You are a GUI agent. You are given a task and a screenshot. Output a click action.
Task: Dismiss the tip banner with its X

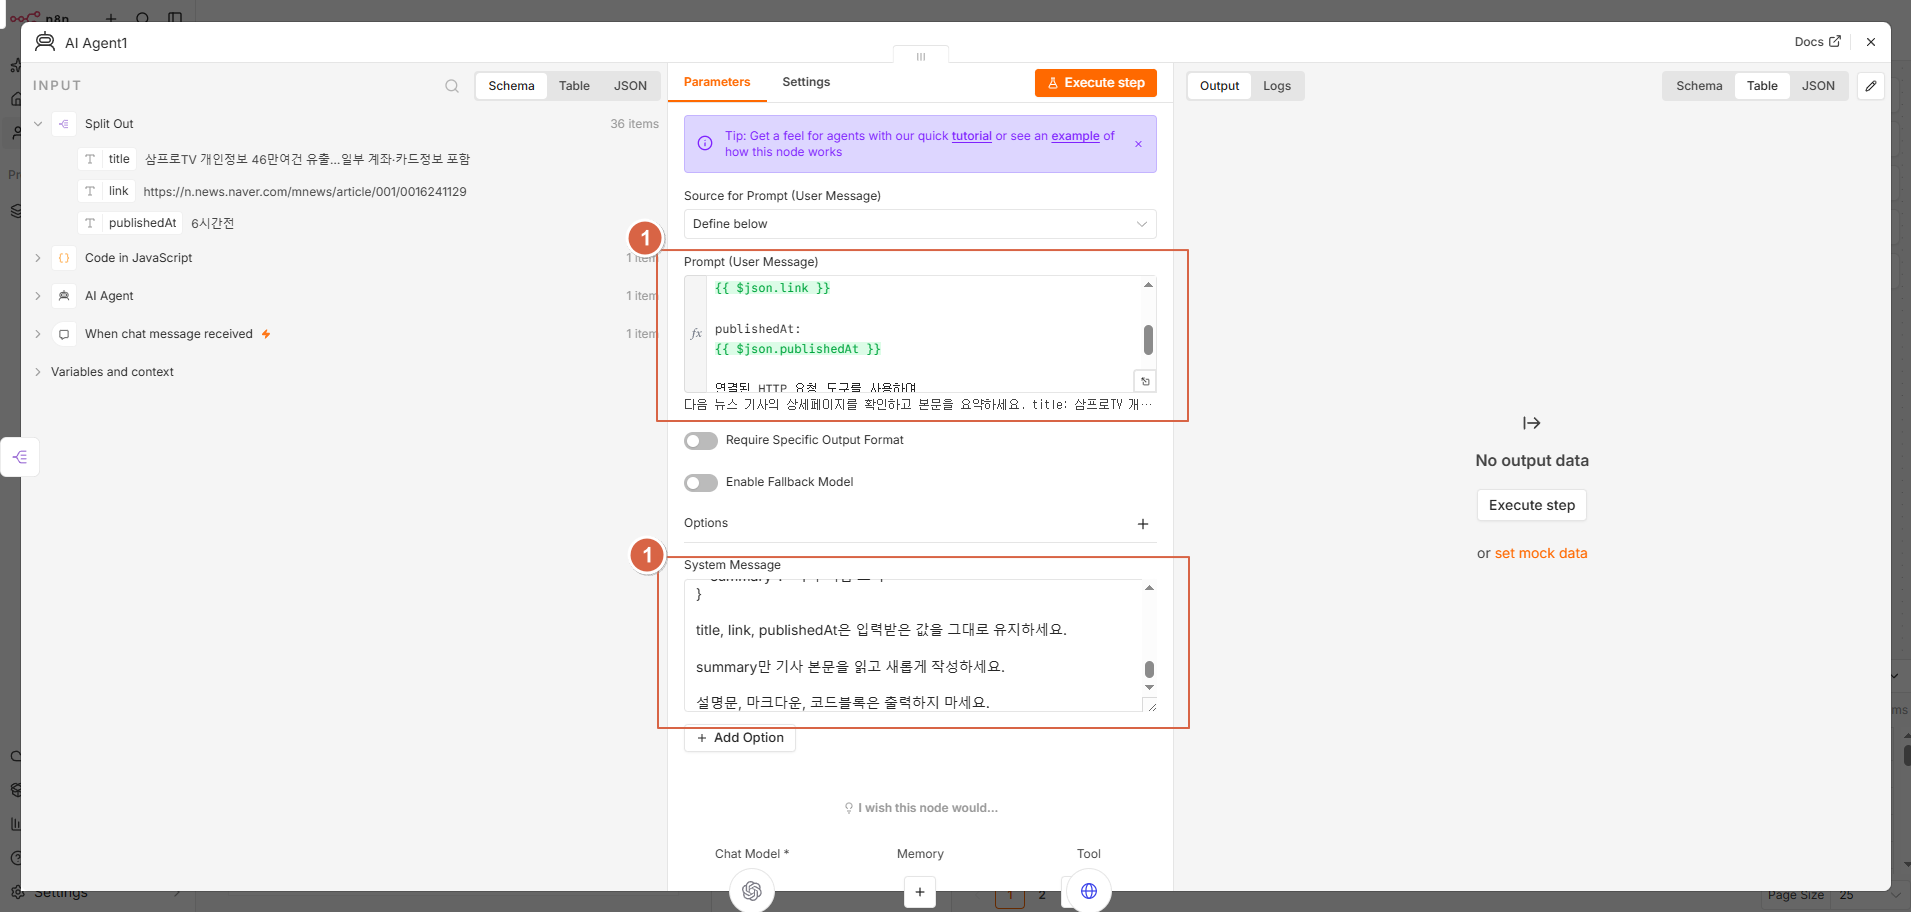pyautogui.click(x=1138, y=144)
